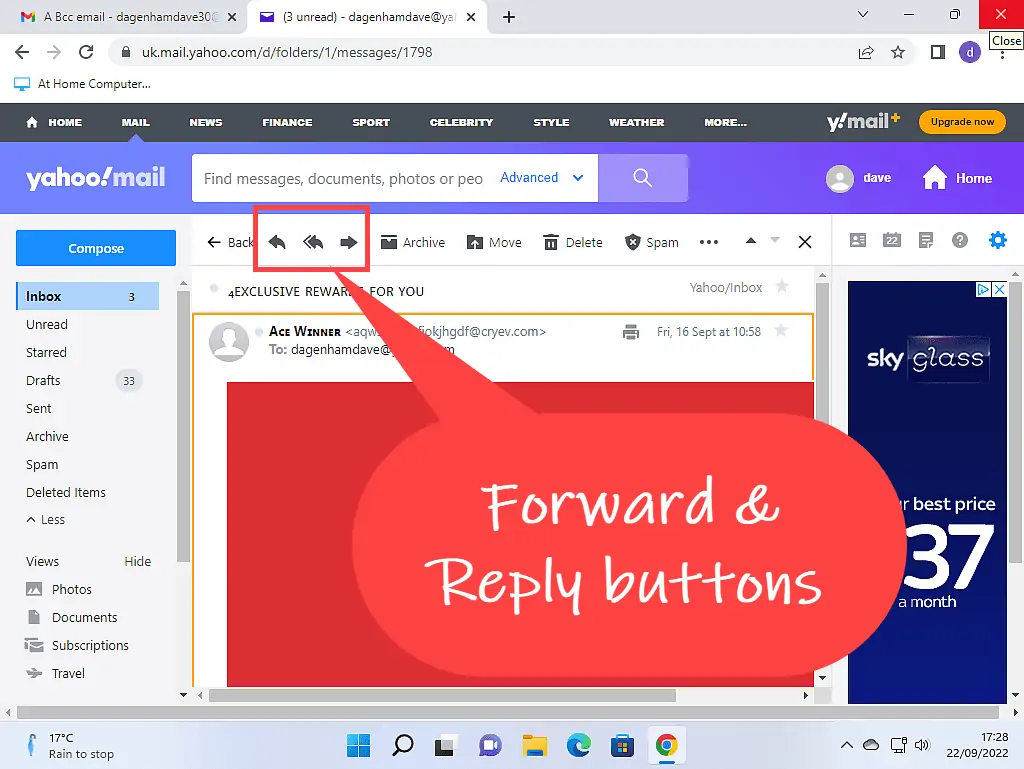1024x769 pixels.
Task: Open Yahoo Mail settings gear
Action: [997, 240]
